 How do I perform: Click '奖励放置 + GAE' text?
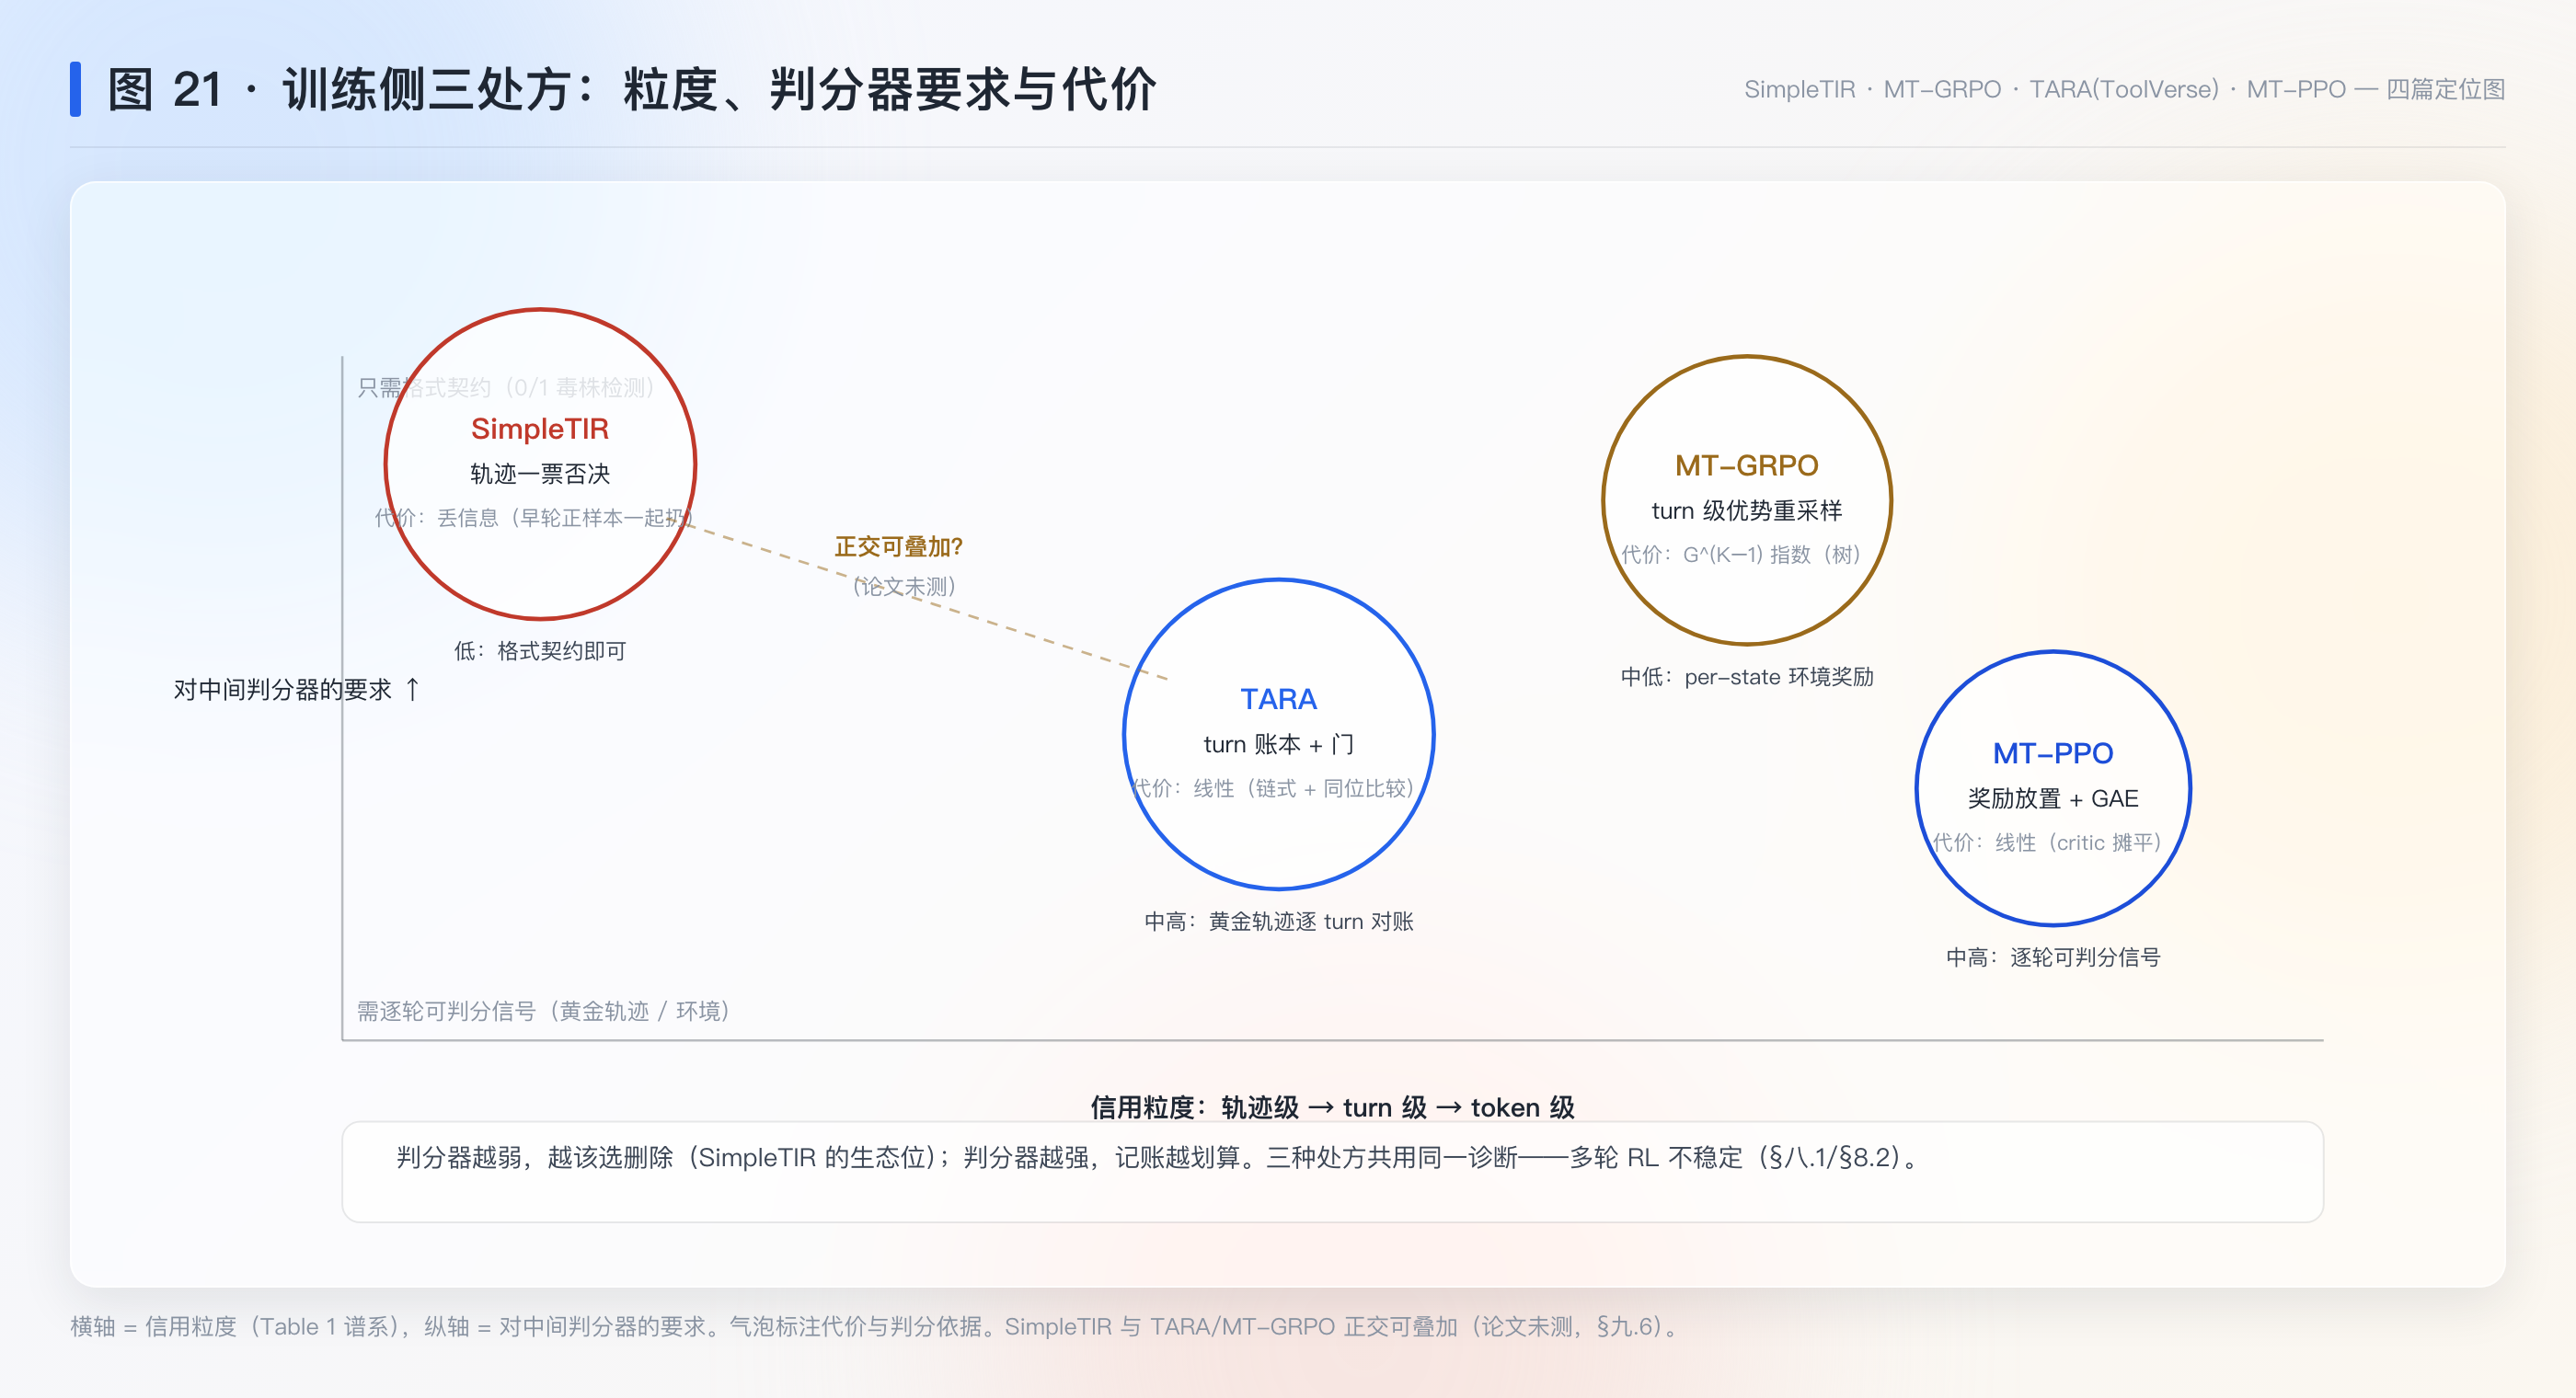[2052, 798]
